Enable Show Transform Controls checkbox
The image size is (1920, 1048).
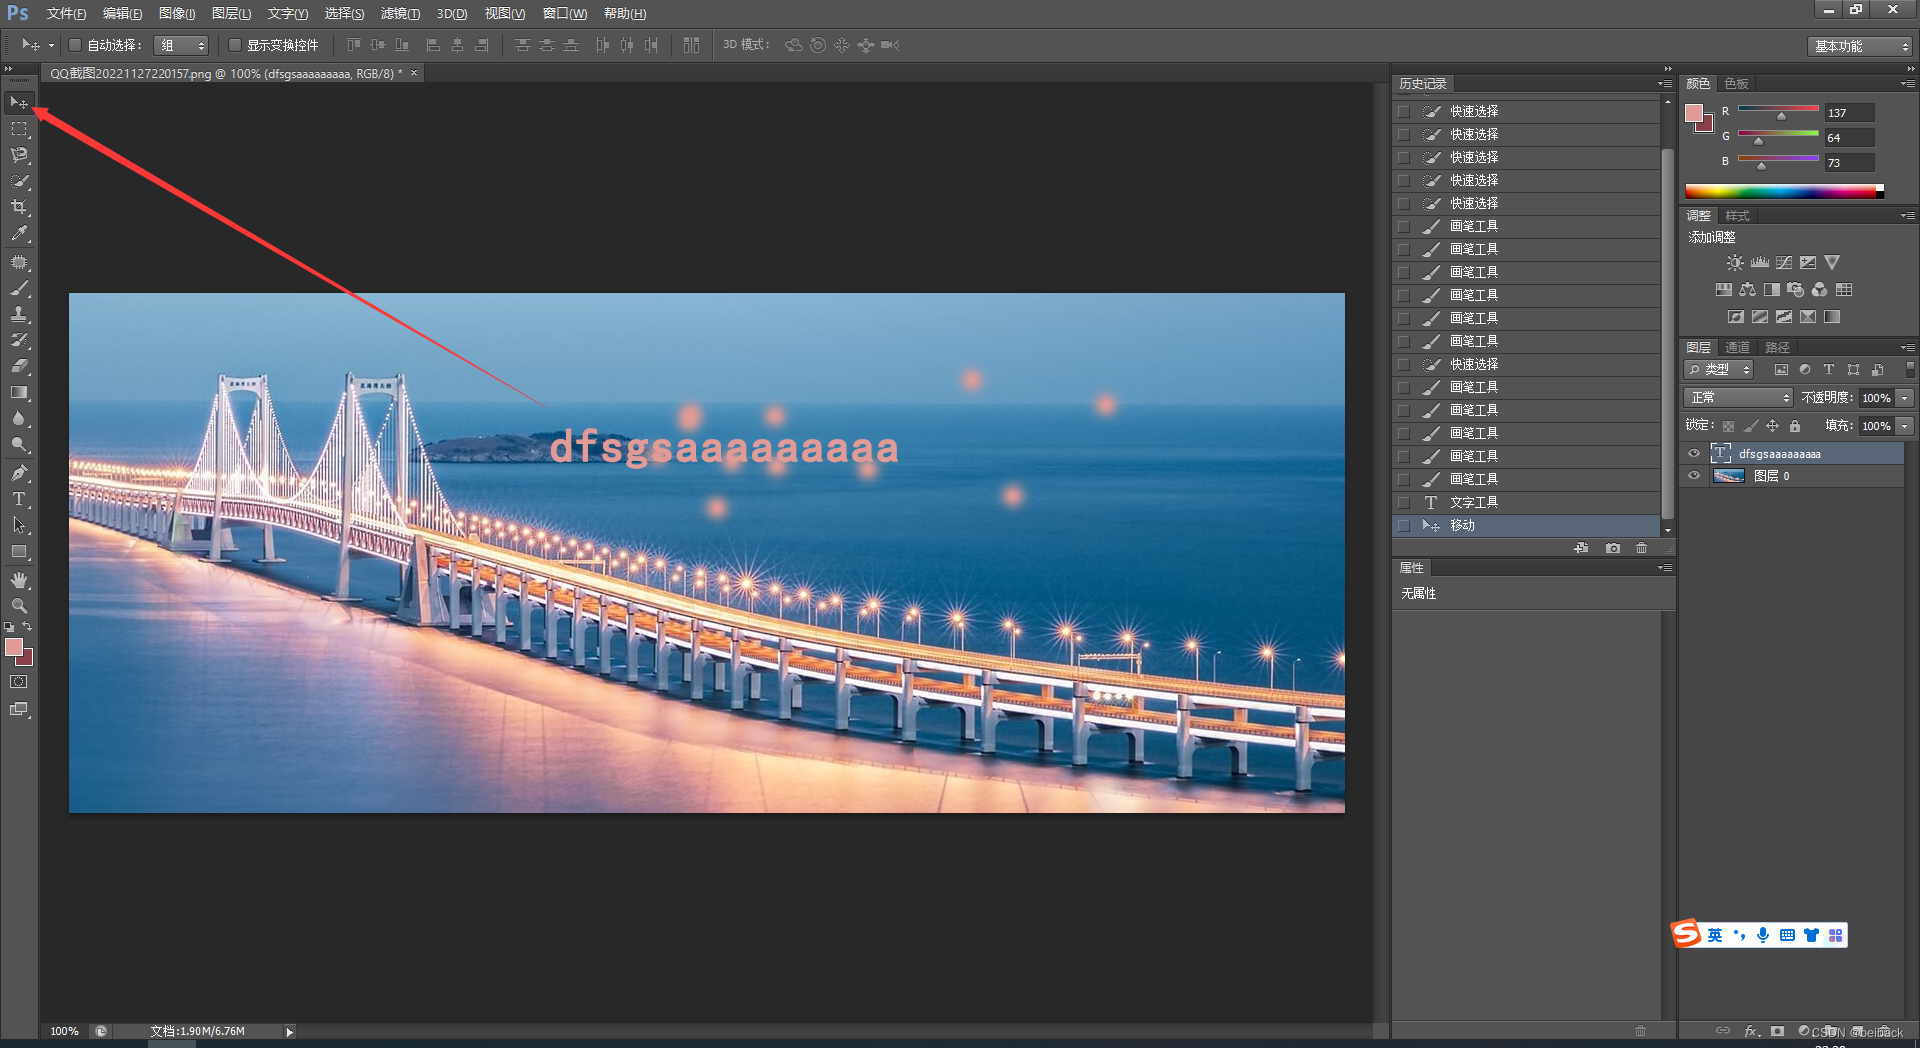point(235,45)
